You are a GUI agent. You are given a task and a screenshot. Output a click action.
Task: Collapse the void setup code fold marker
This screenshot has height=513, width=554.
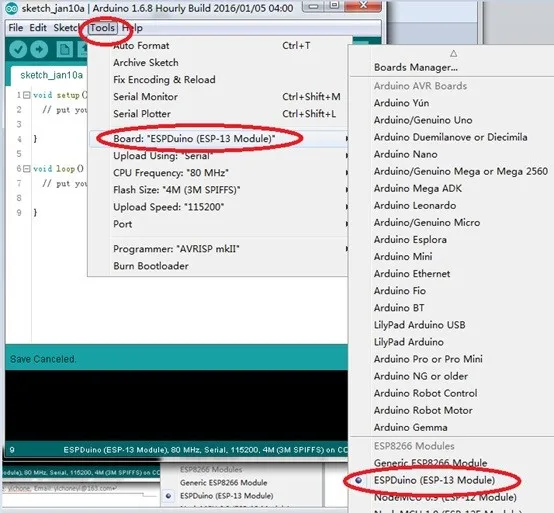26,95
